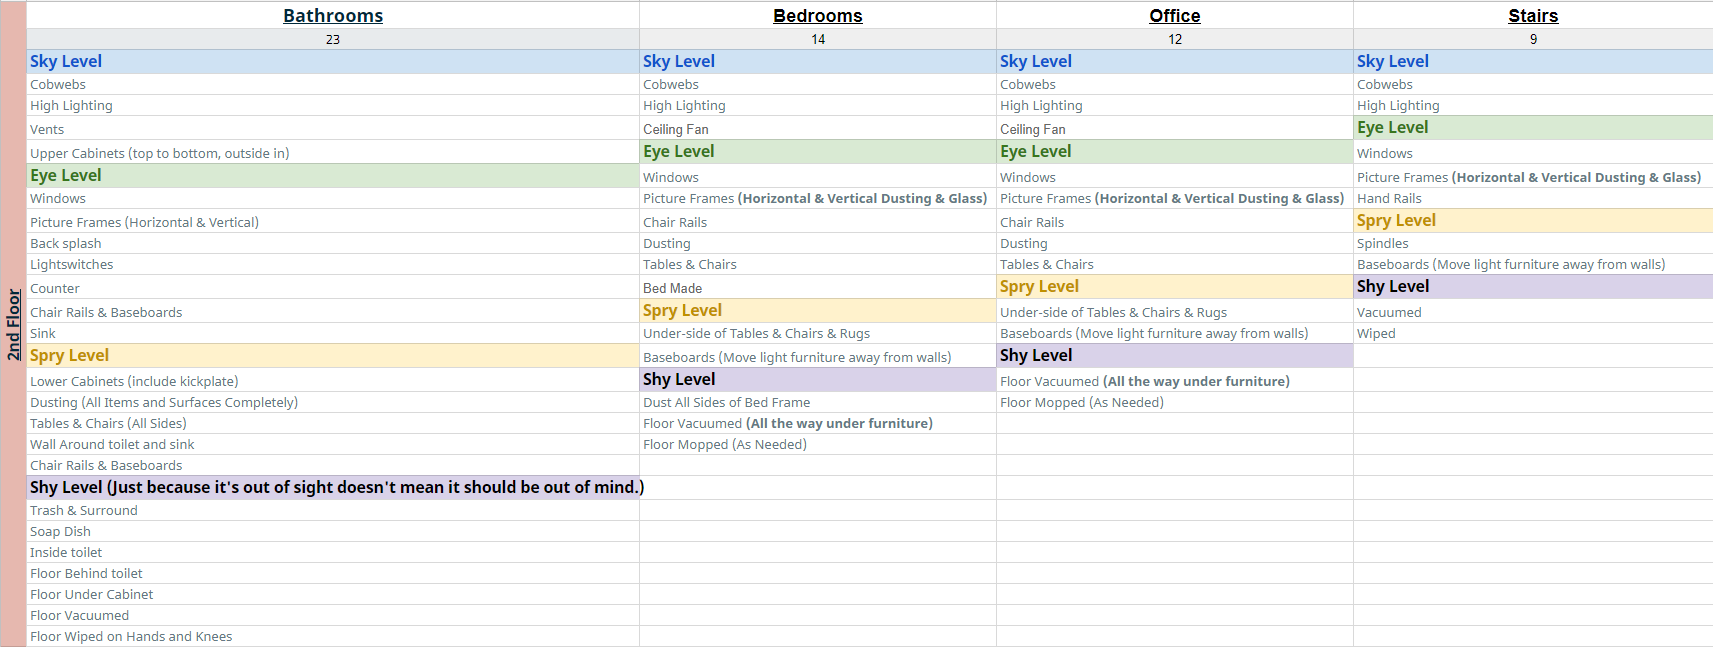The image size is (1713, 647).
Task: Select Shy Level under Office
Action: 1175,355
